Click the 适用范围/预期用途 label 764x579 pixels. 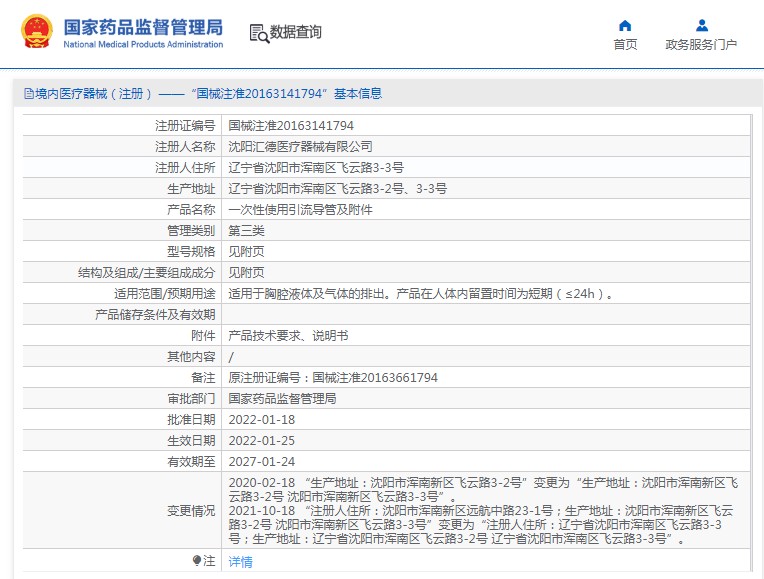(x=165, y=293)
